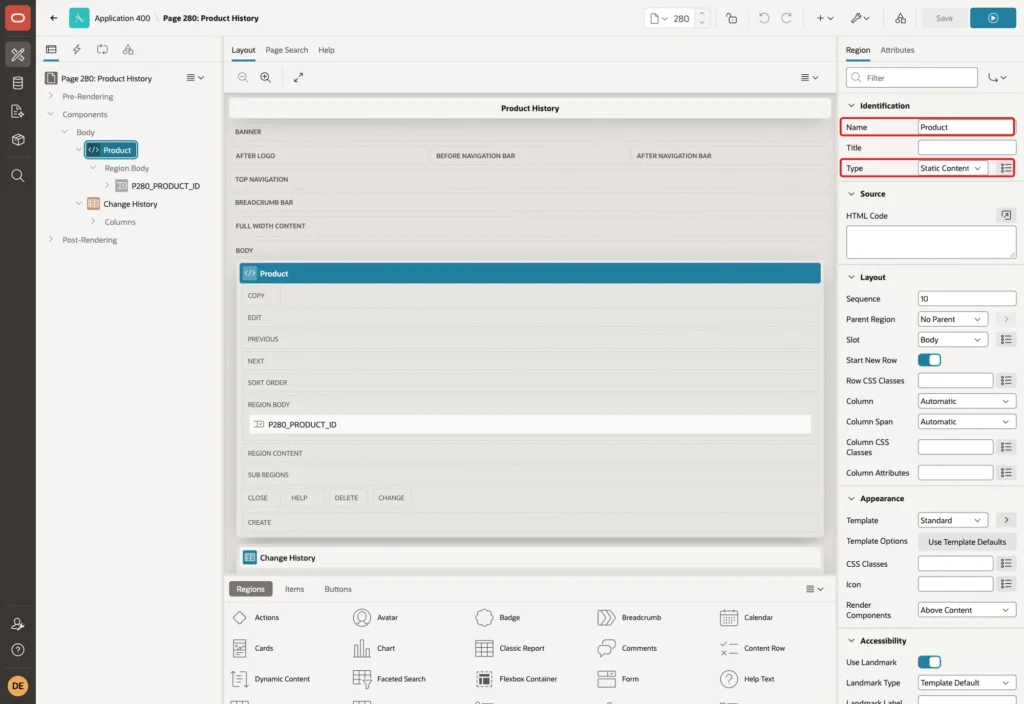Click Use Template Defaults button
The width and height of the screenshot is (1024, 704).
967,542
